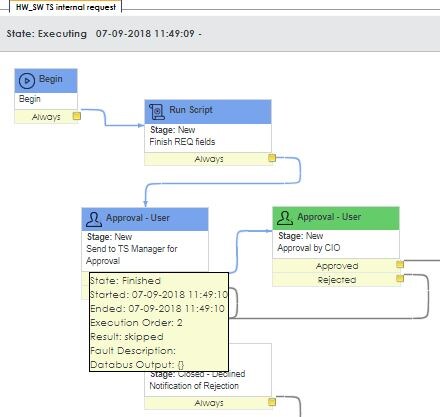Click the Always condition under Run Script

tap(209, 159)
